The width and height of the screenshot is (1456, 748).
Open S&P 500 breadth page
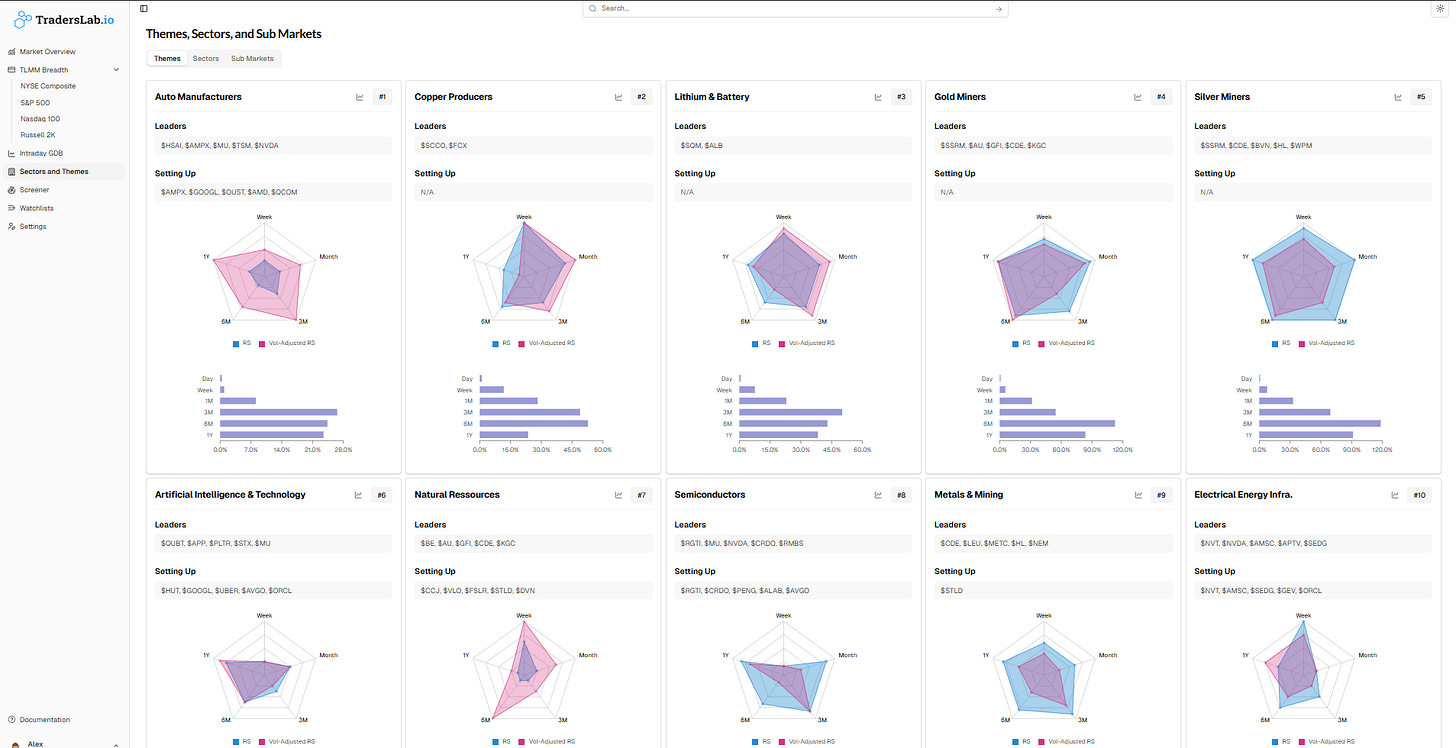[35, 102]
